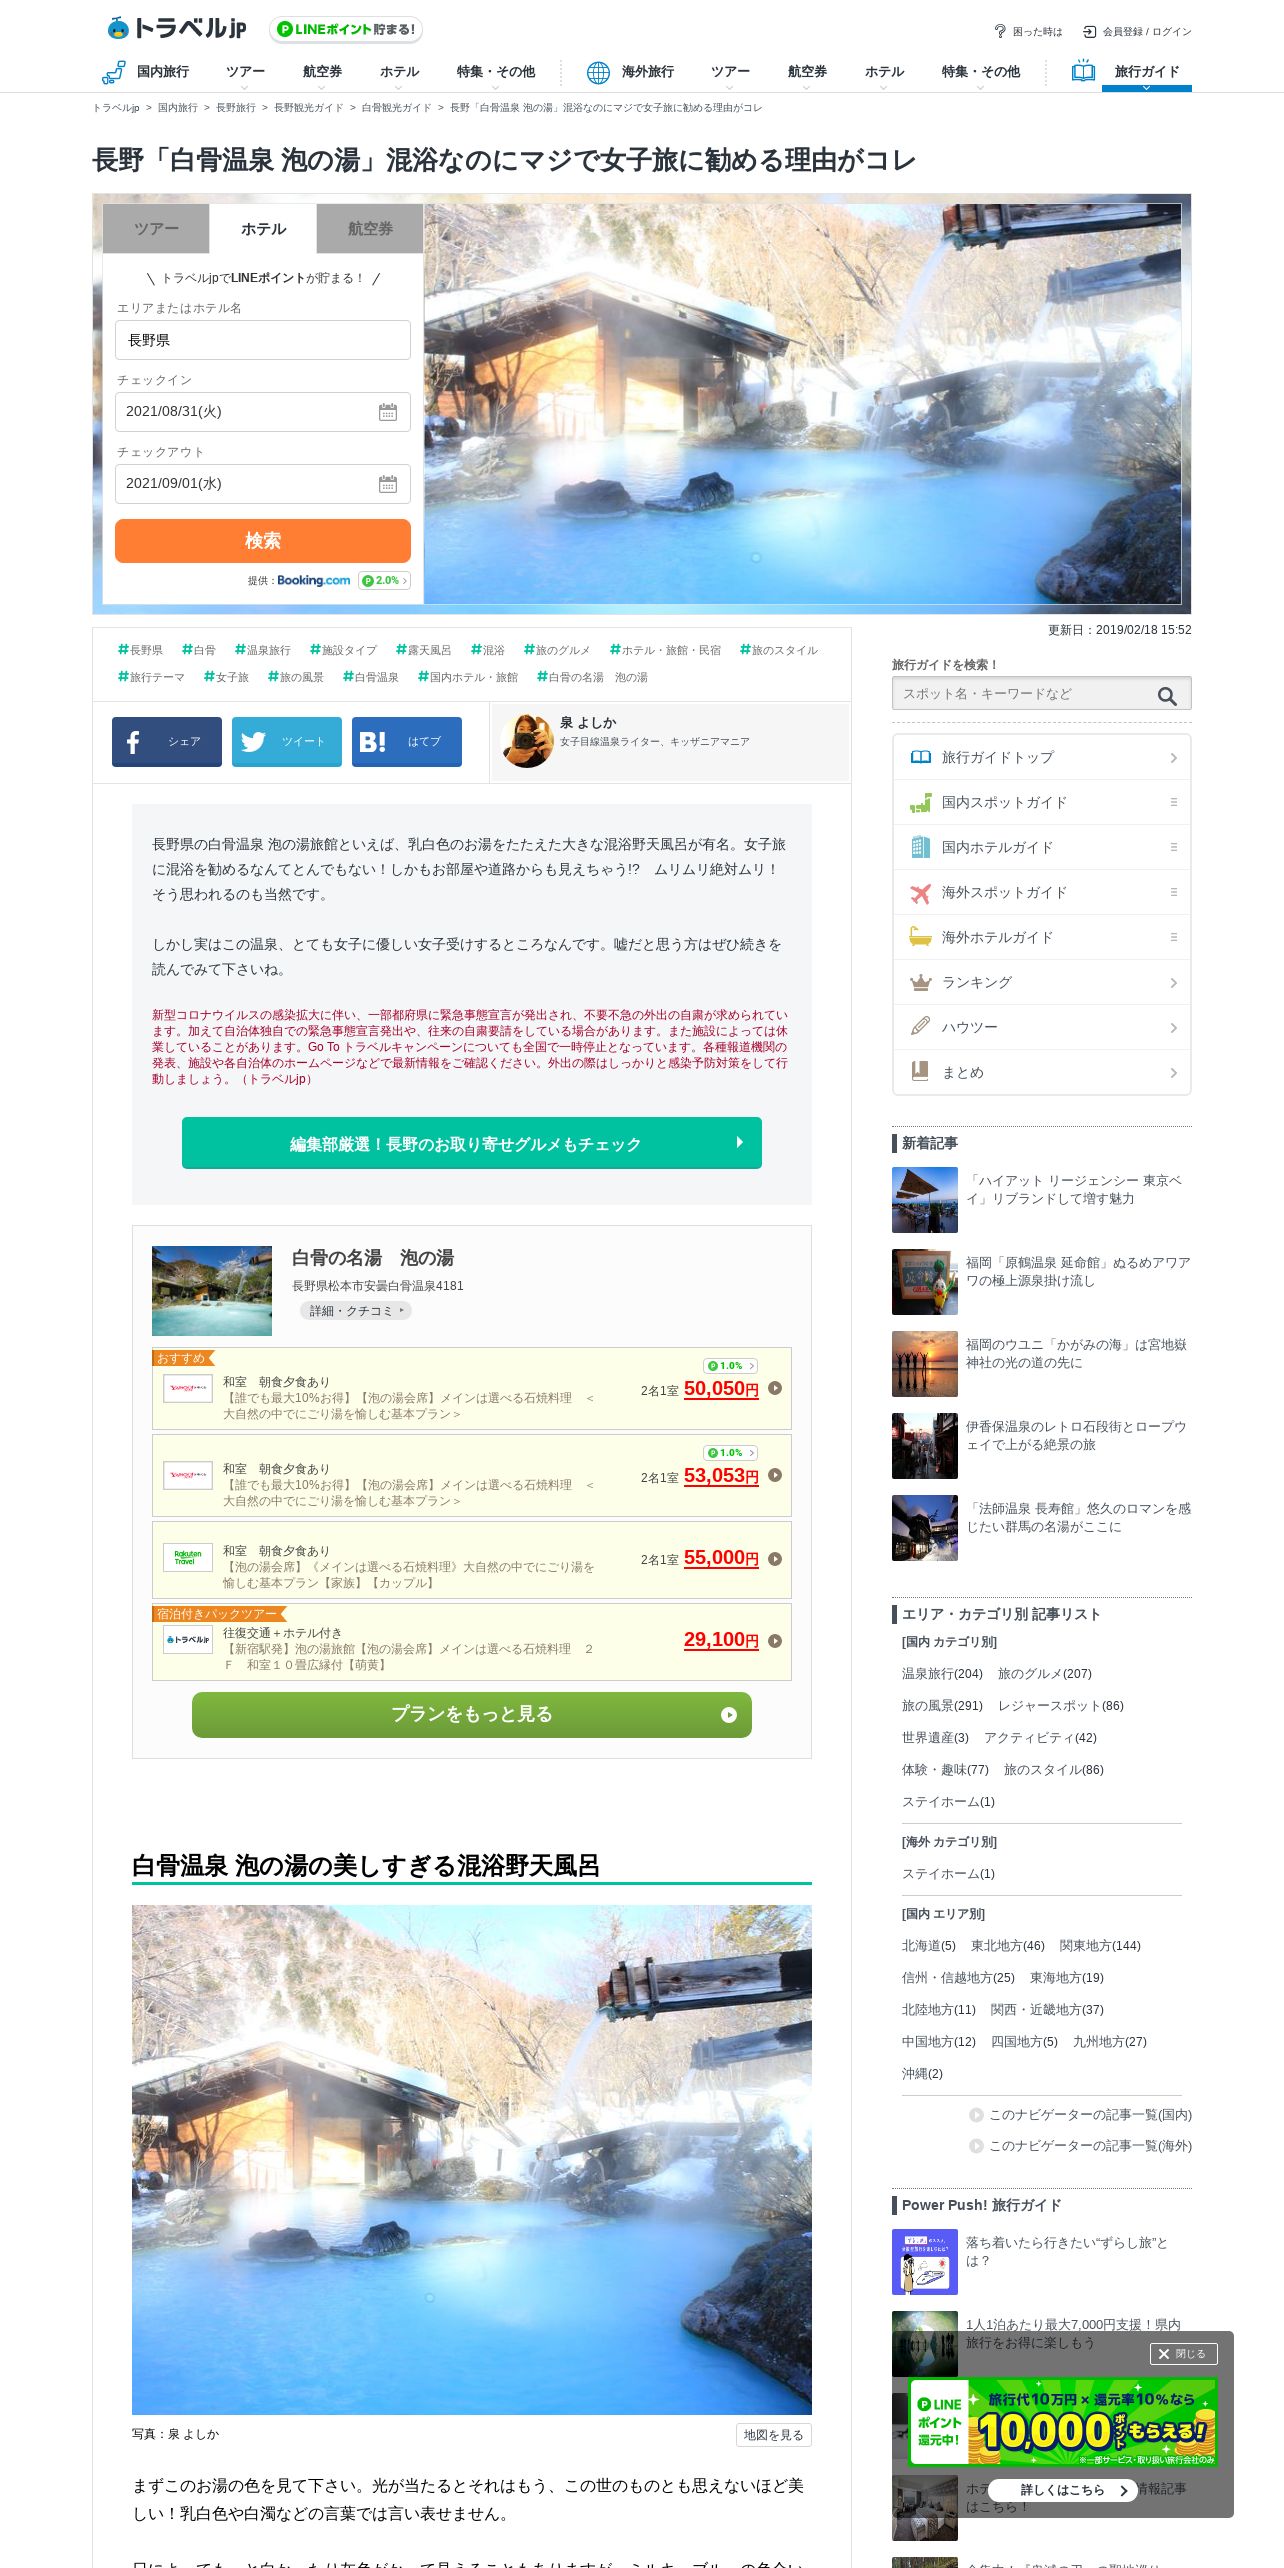Screen dimensions: 1284x2568
Task: Click the #白骨温泉 hashtag
Action: tap(371, 677)
